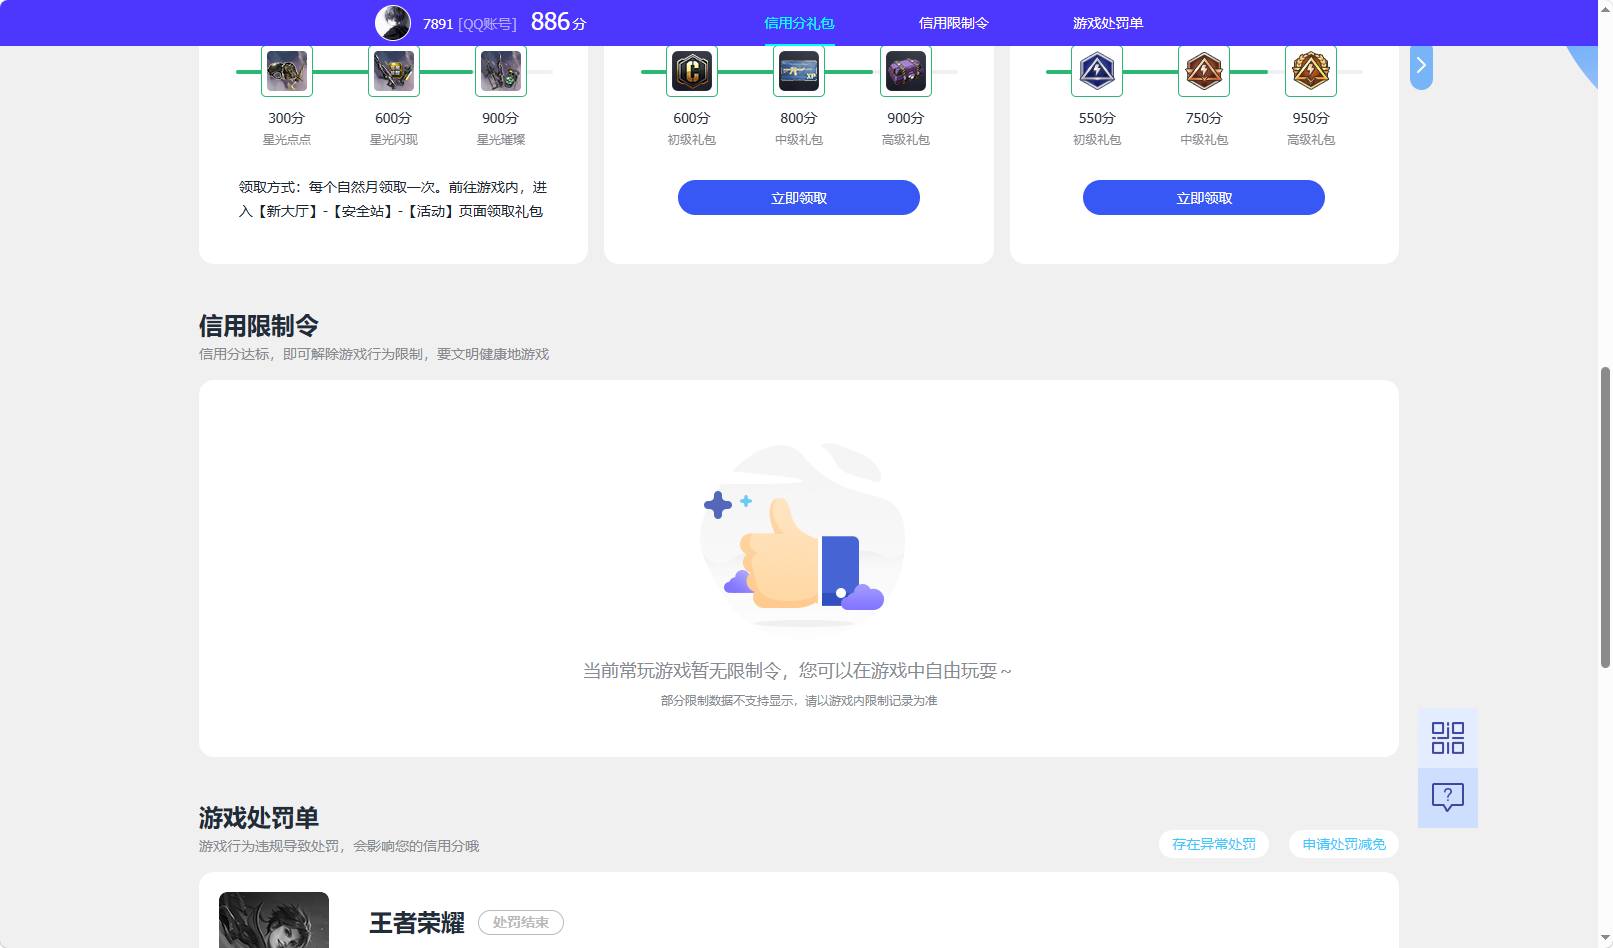1613x948 pixels.
Task: Select the 750分 中级礼包 badge icon
Action: 1204,70
